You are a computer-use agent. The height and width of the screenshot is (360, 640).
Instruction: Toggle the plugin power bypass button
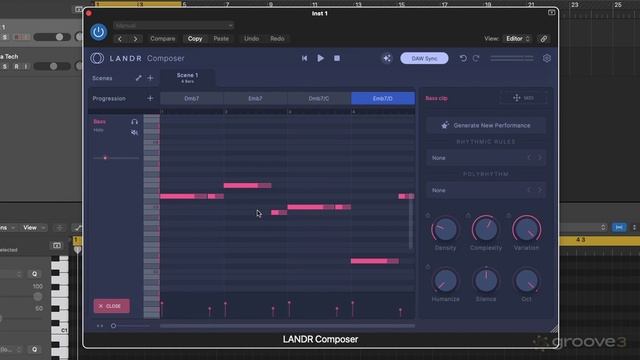[98, 32]
